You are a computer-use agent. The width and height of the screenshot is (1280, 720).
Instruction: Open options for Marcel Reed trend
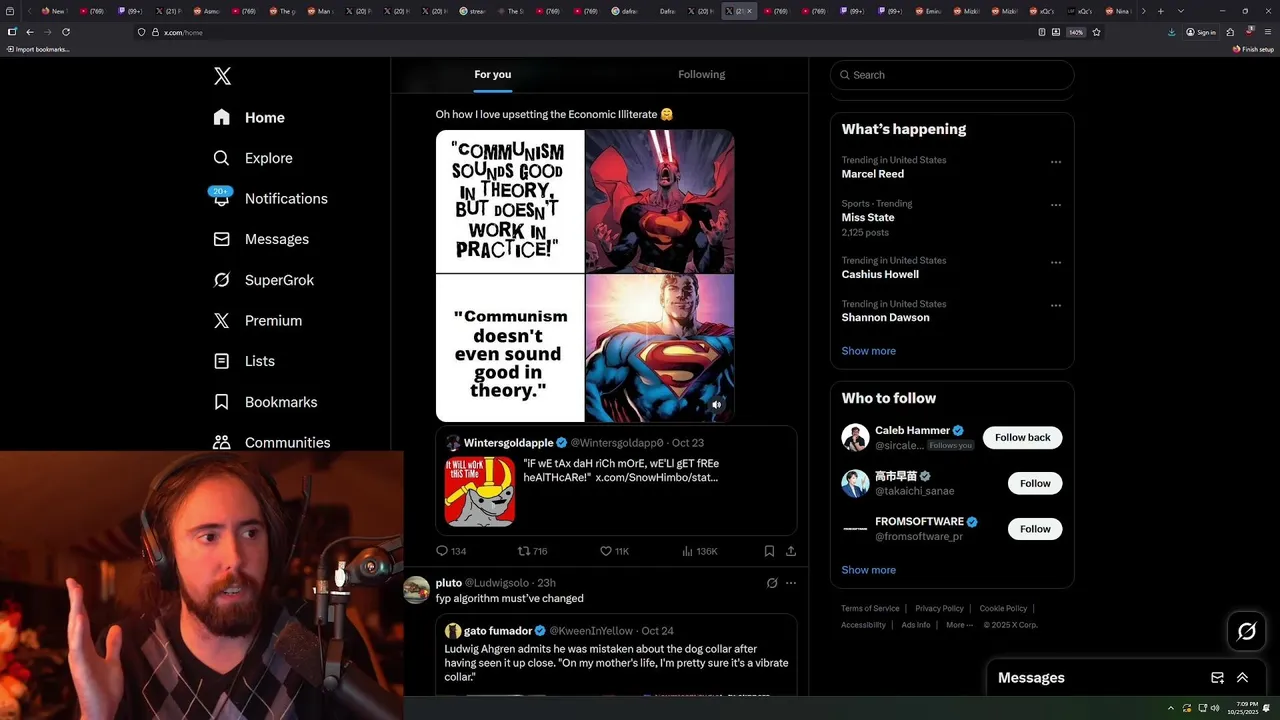[x=1055, y=162]
